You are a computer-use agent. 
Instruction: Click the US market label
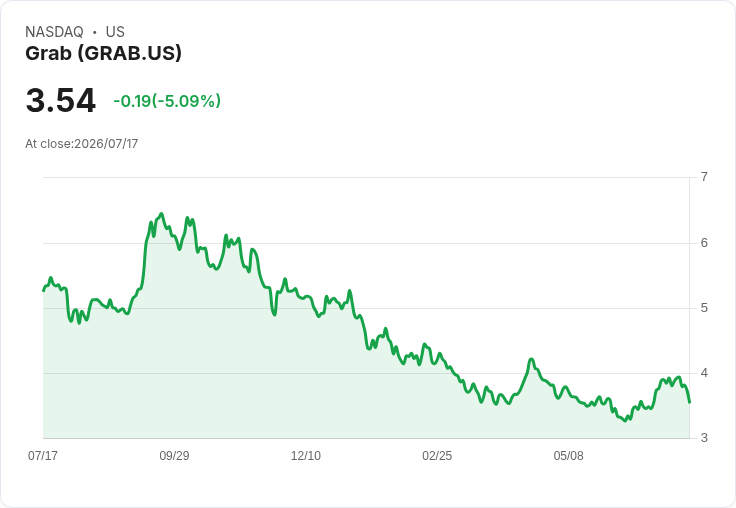tap(115, 32)
